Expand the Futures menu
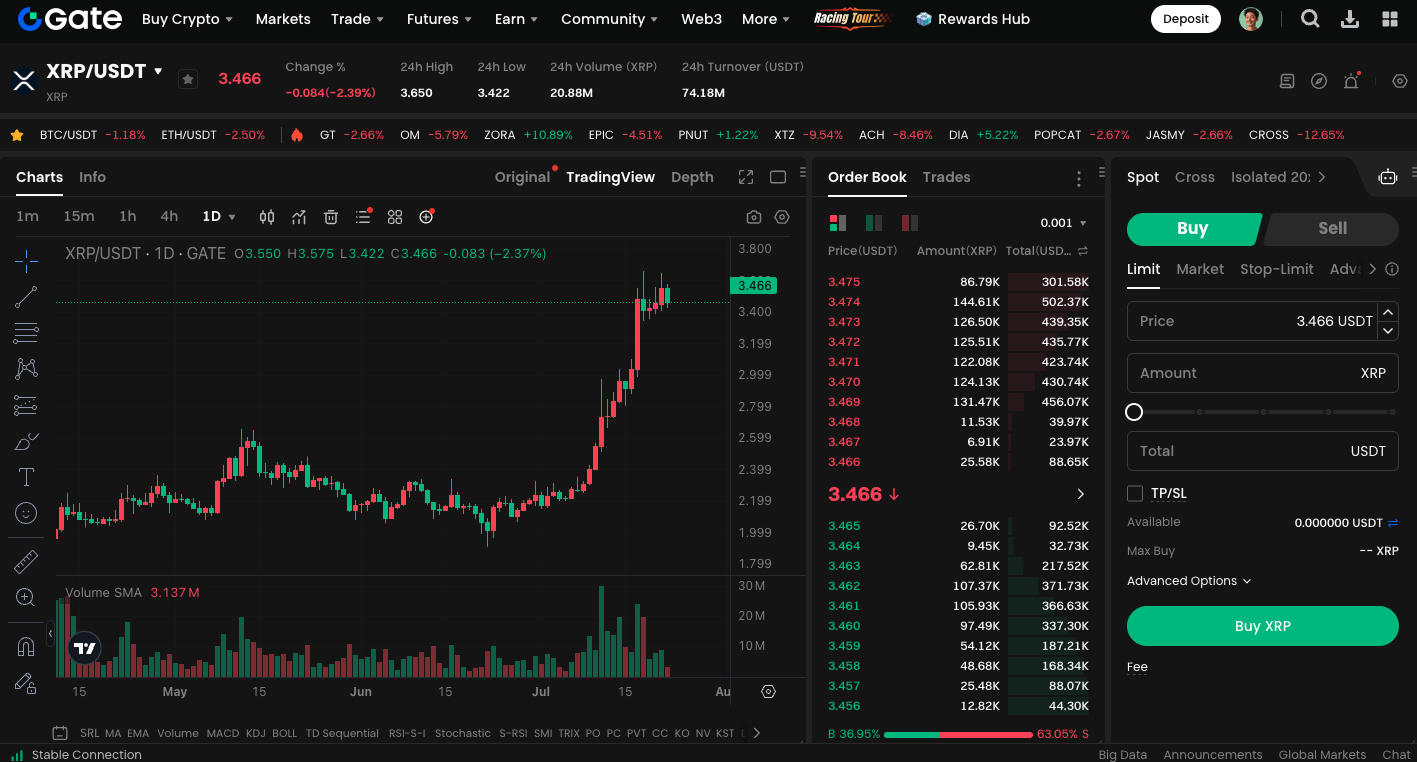The image size is (1417, 762). [x=438, y=19]
